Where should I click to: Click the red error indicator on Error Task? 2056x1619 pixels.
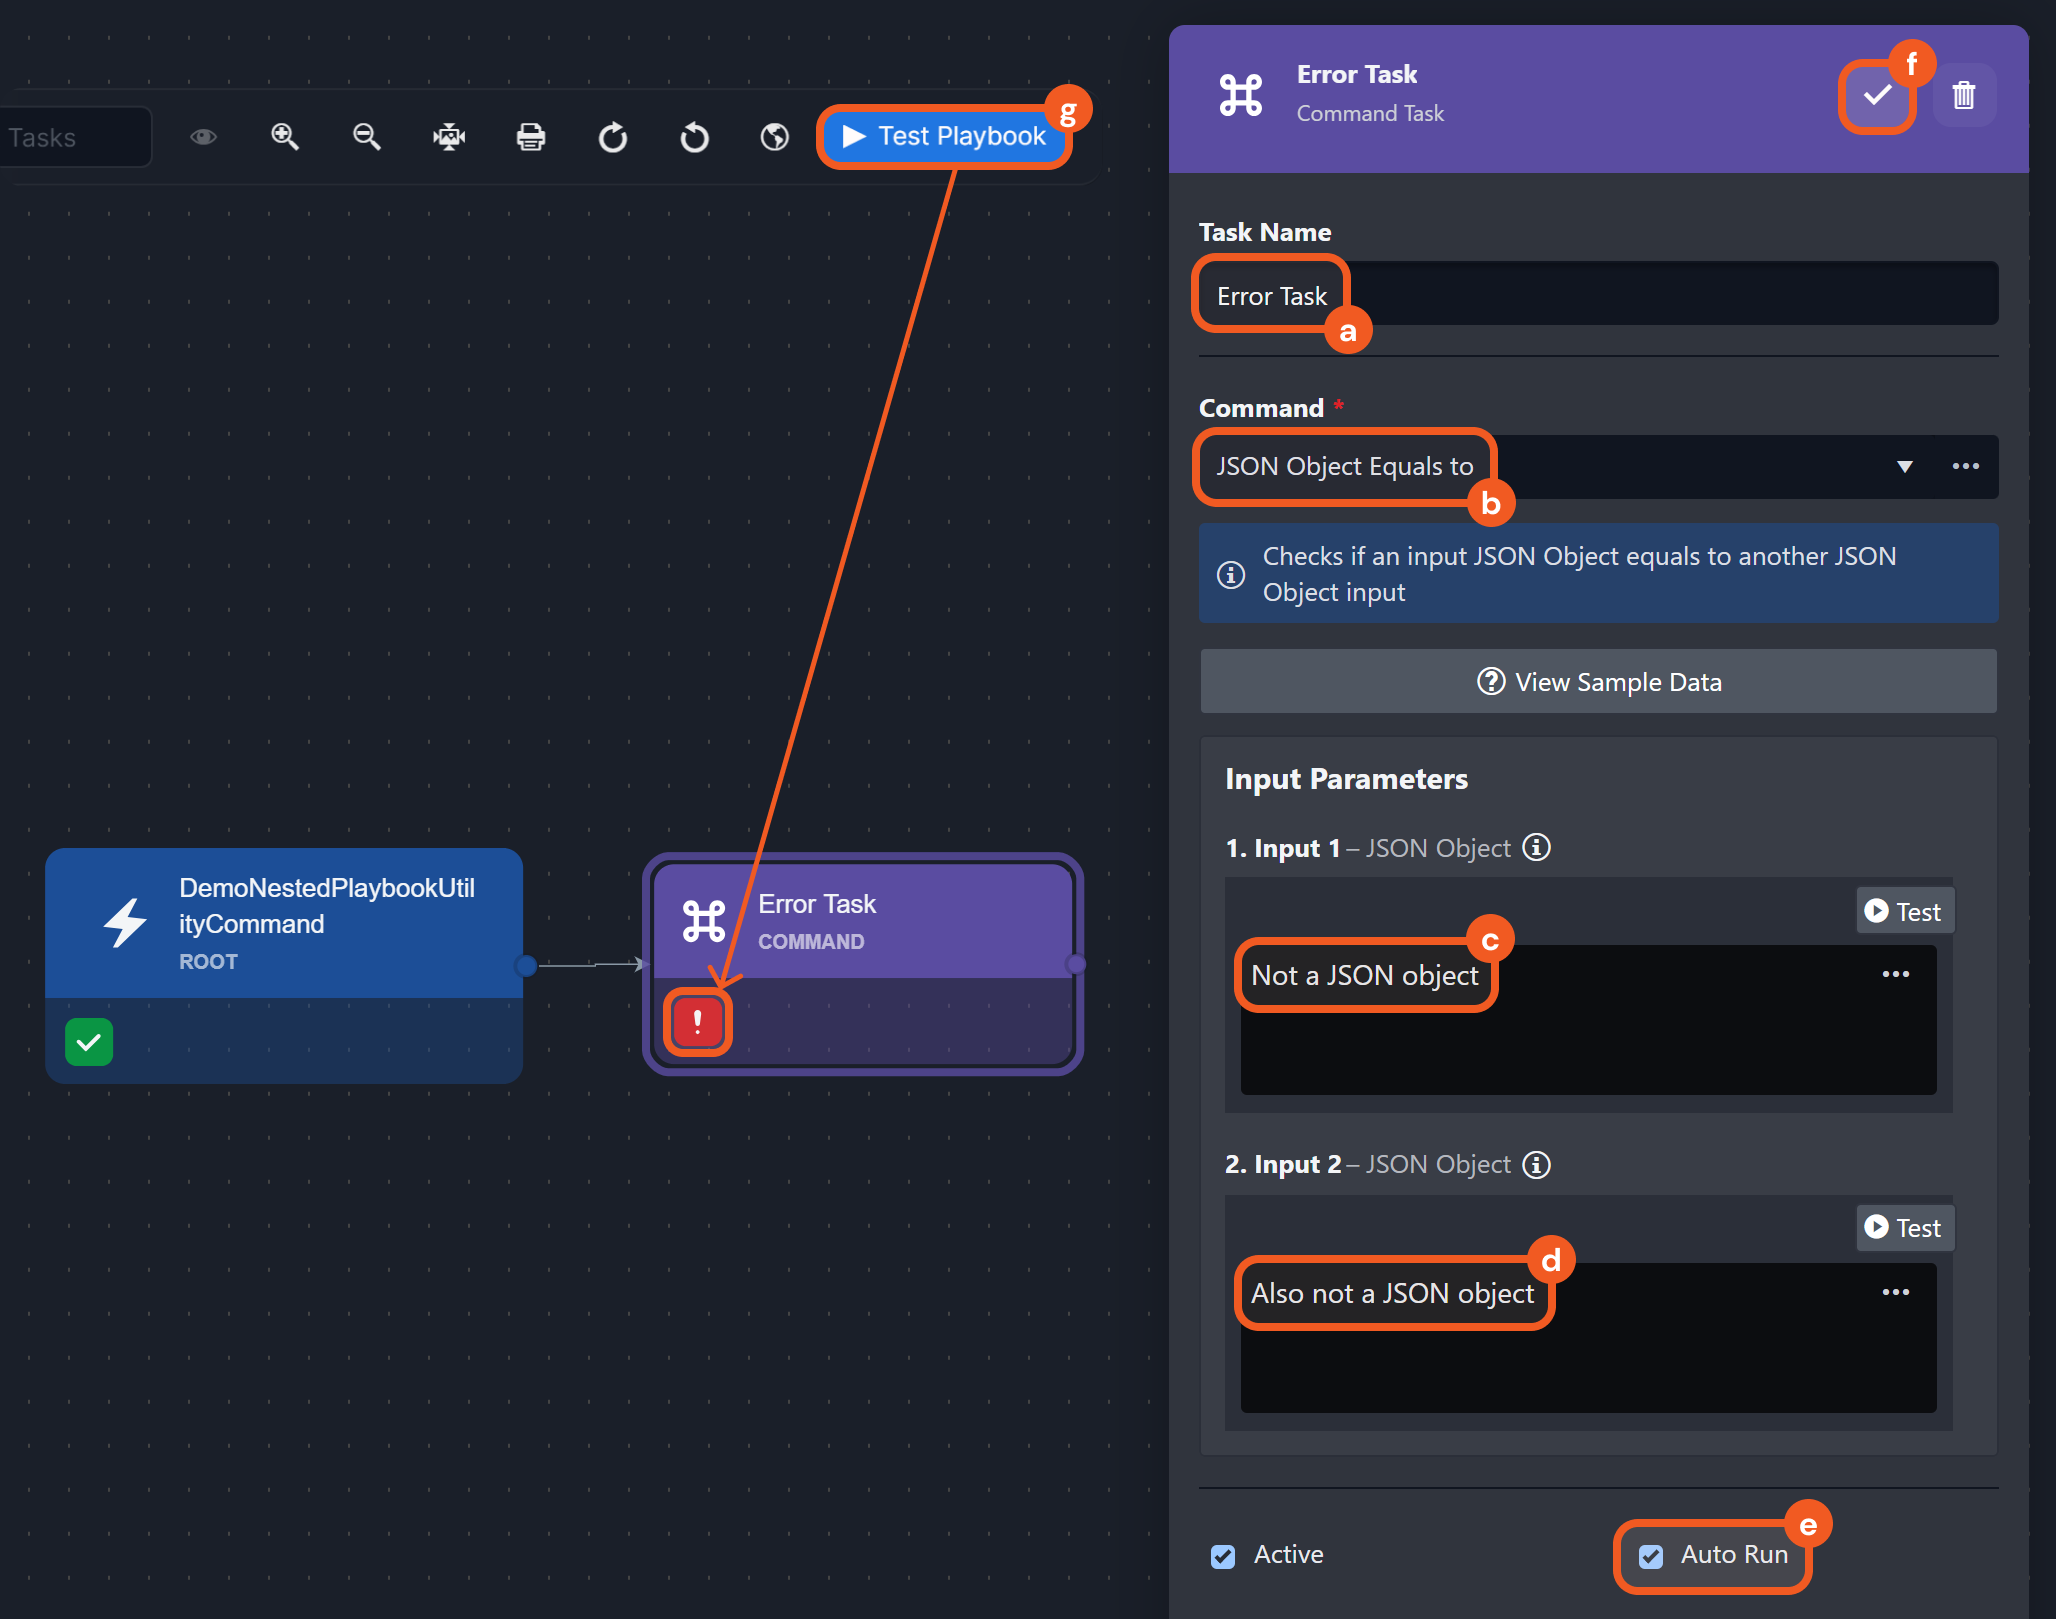pyautogui.click(x=698, y=1022)
